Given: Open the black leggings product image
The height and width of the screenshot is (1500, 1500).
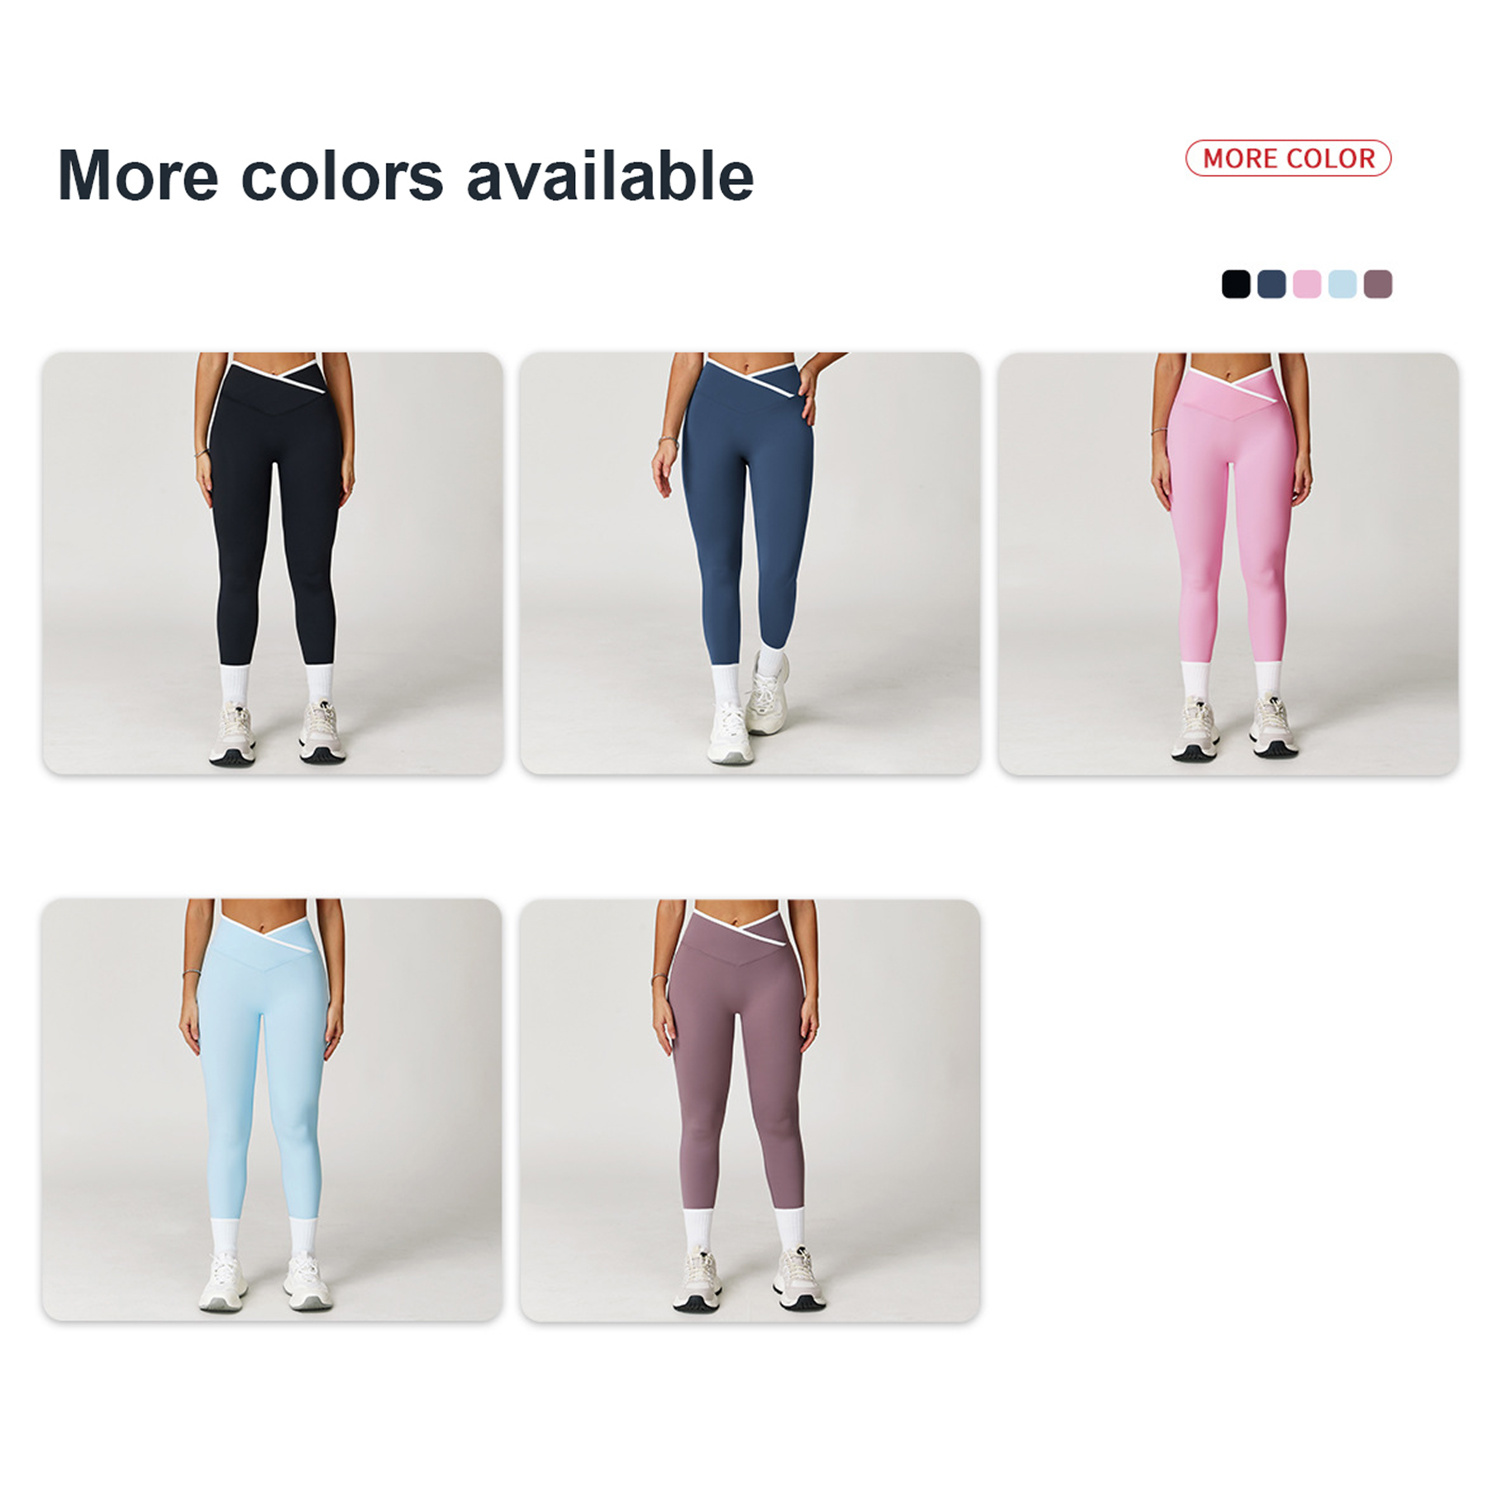Looking at the screenshot, I should 272,563.
